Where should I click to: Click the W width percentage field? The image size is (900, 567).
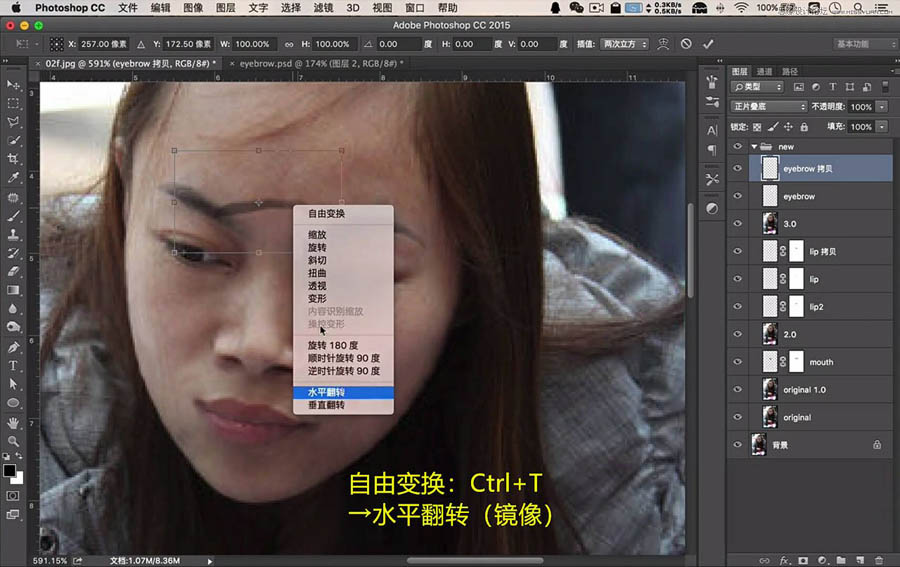pyautogui.click(x=253, y=44)
